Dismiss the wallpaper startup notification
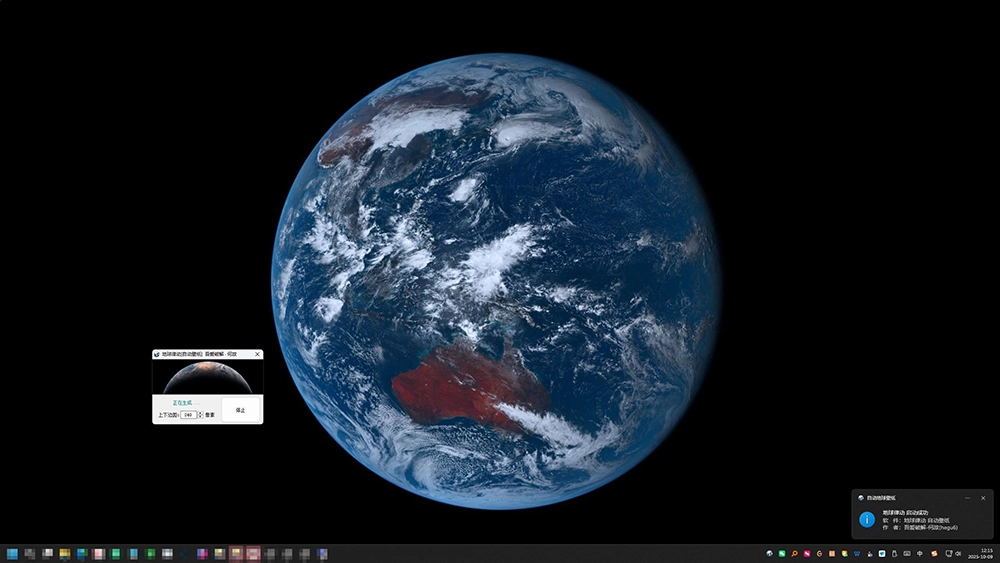The width and height of the screenshot is (1000, 563). pyautogui.click(x=983, y=497)
